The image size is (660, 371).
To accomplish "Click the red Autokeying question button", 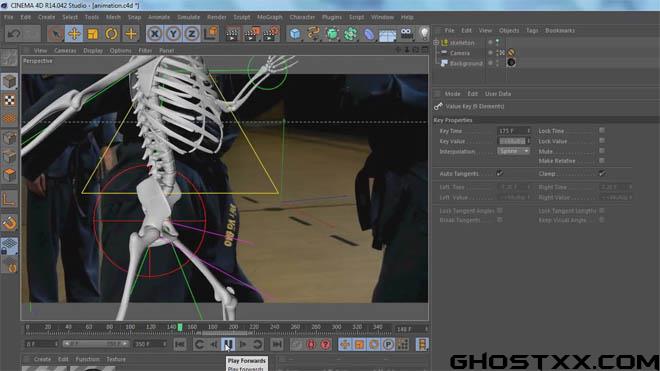I will pyautogui.click(x=325, y=344).
